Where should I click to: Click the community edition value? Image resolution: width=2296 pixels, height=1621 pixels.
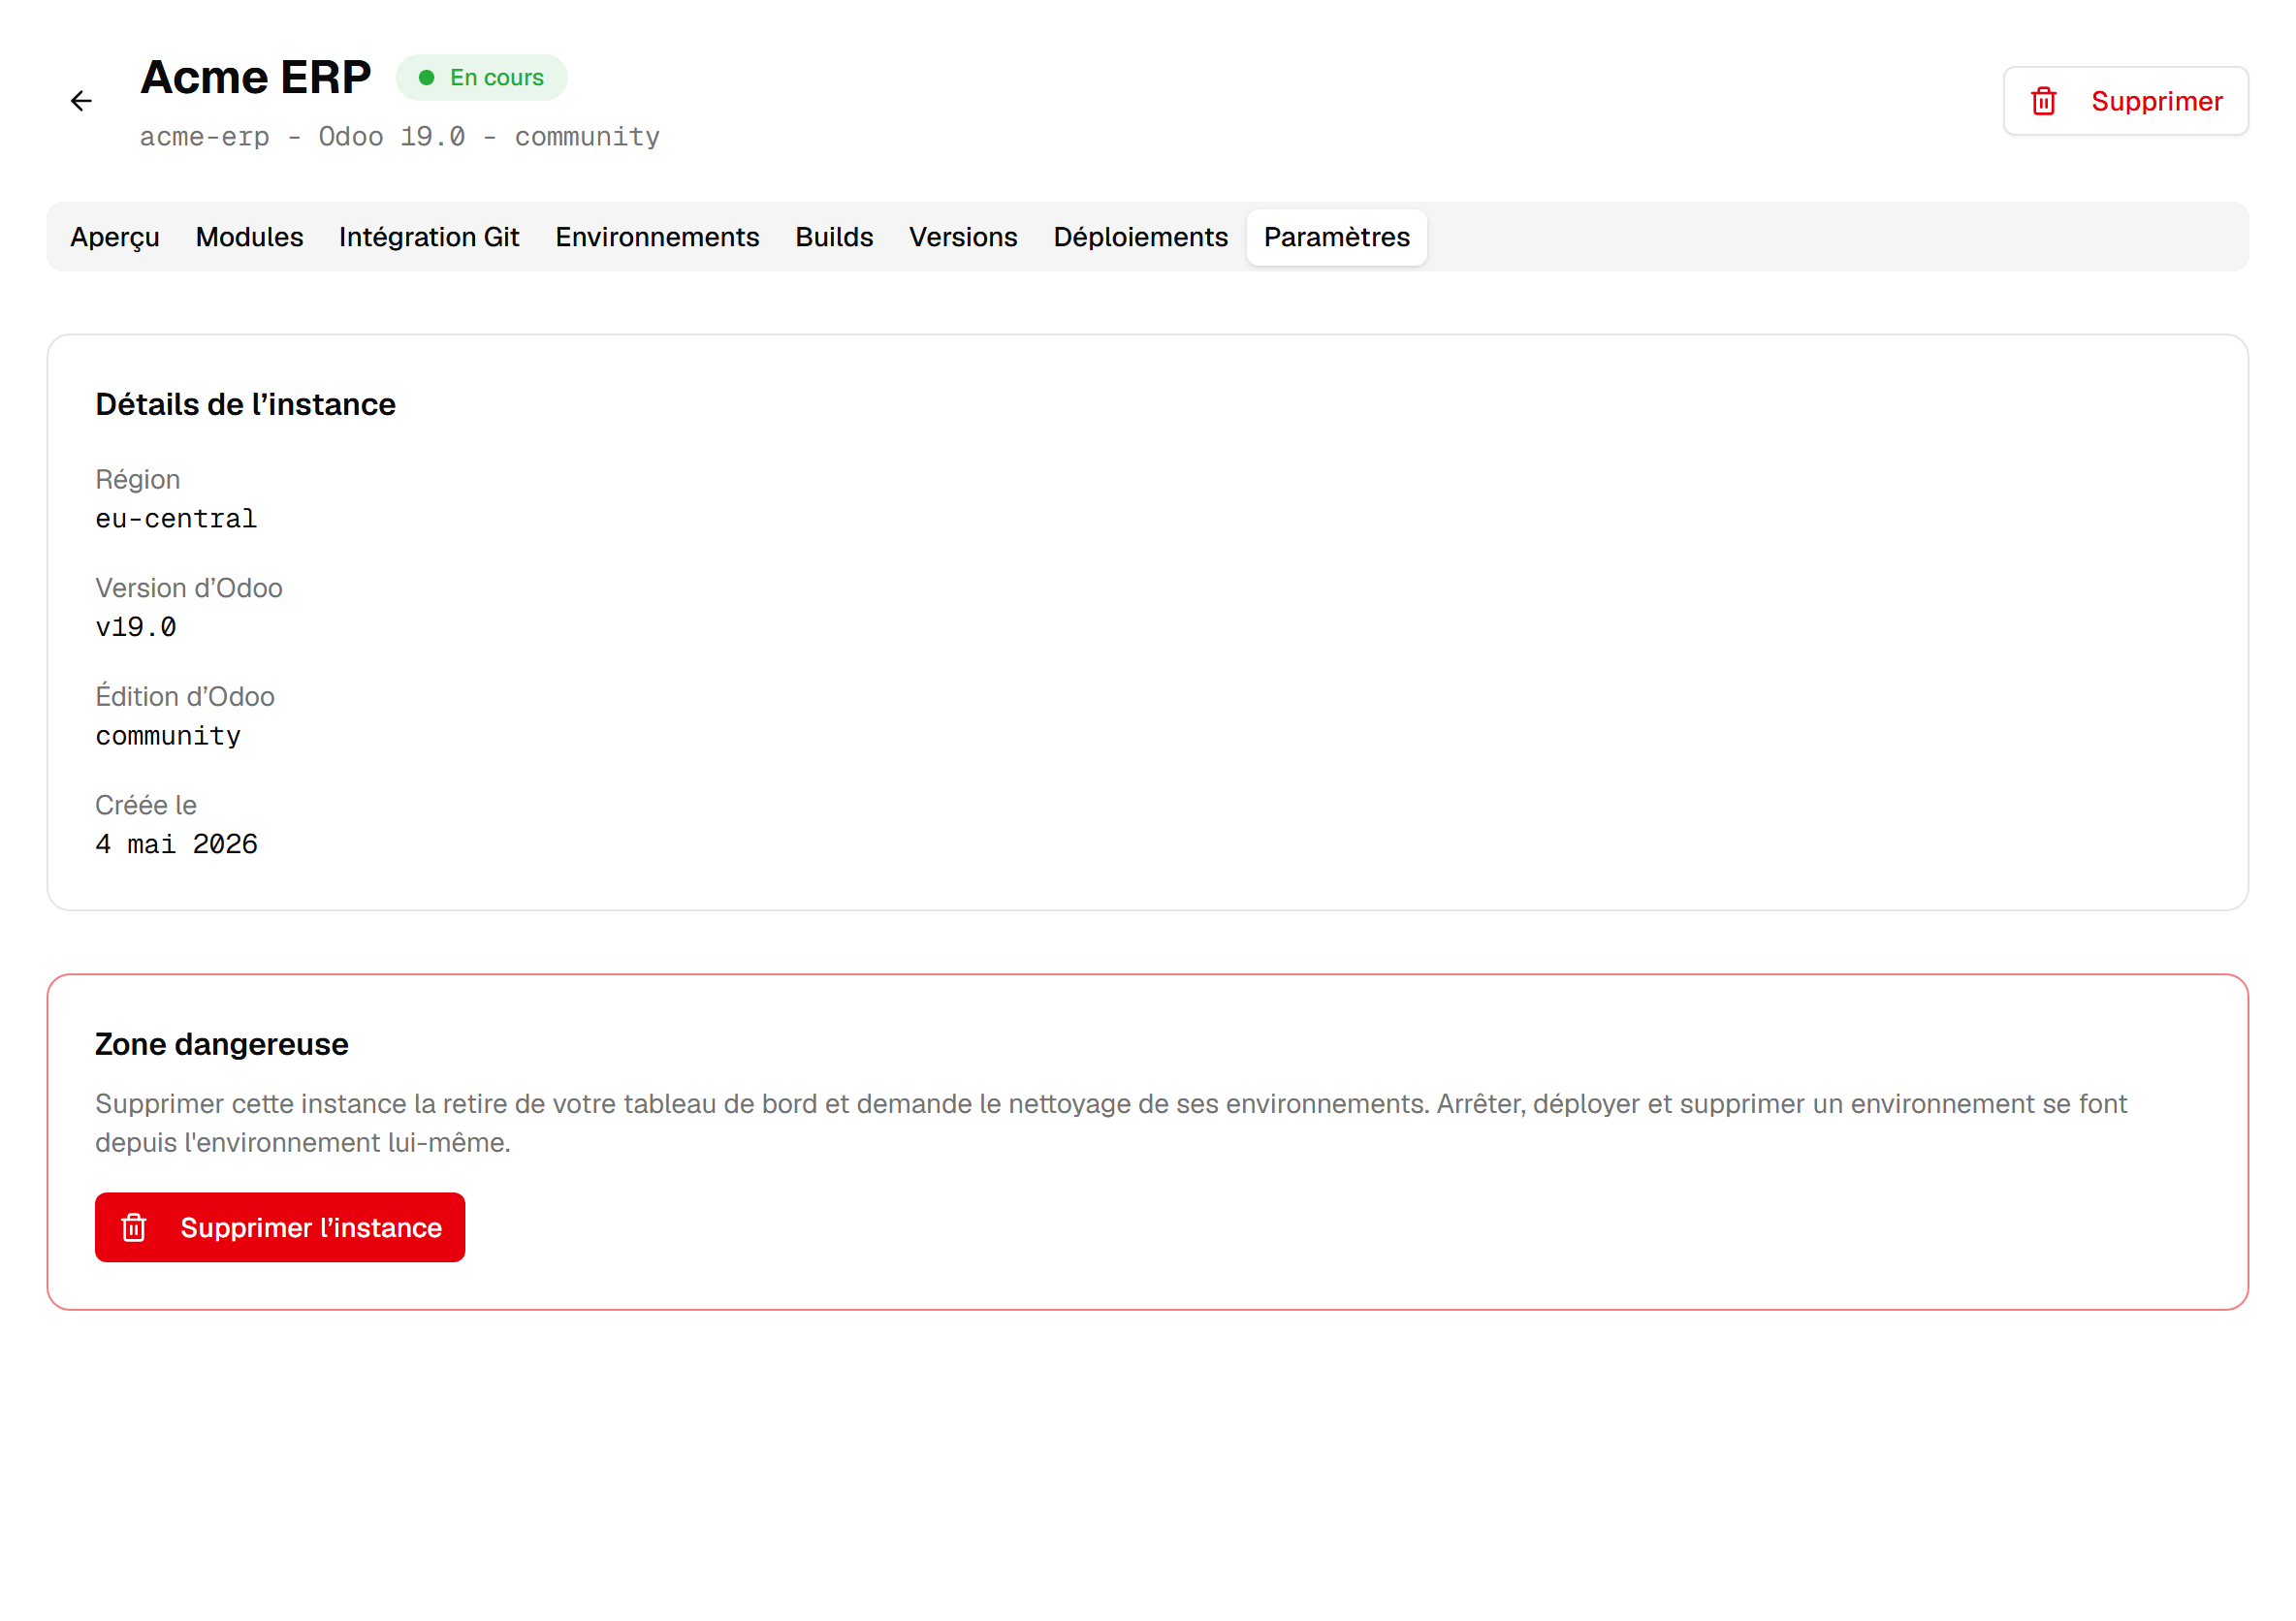tap(168, 736)
